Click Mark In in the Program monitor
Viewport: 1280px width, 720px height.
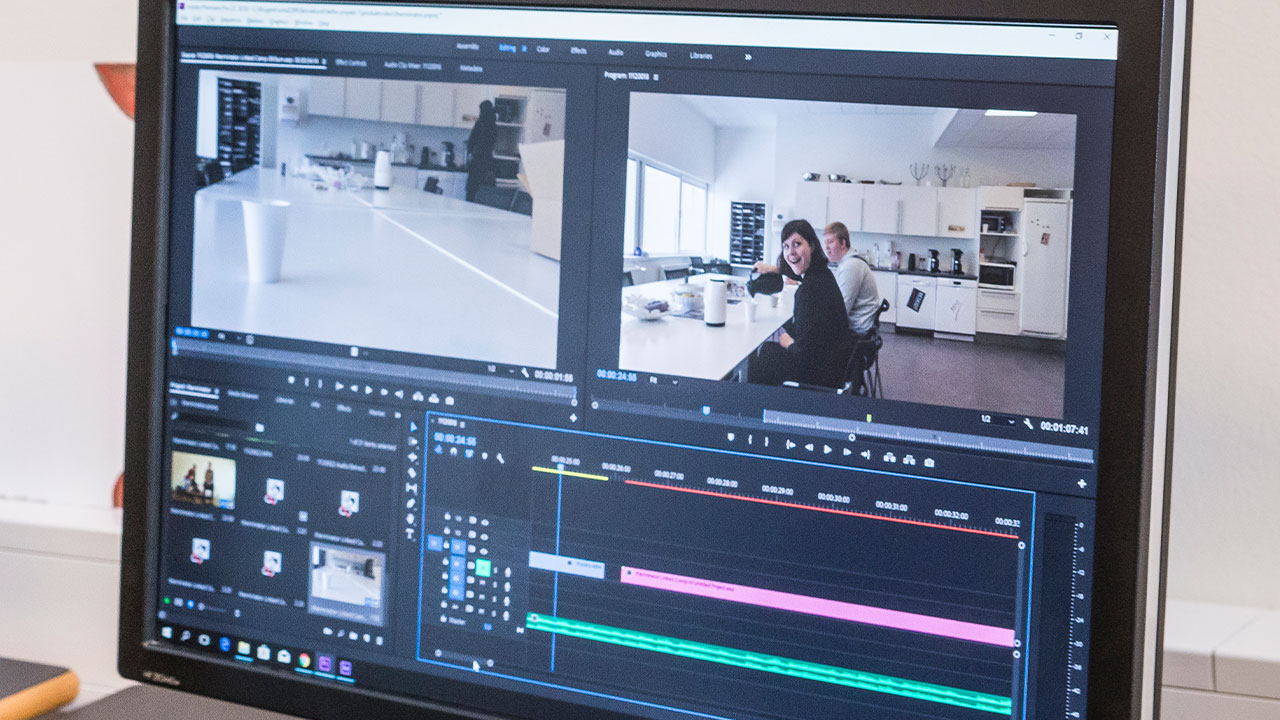point(750,439)
